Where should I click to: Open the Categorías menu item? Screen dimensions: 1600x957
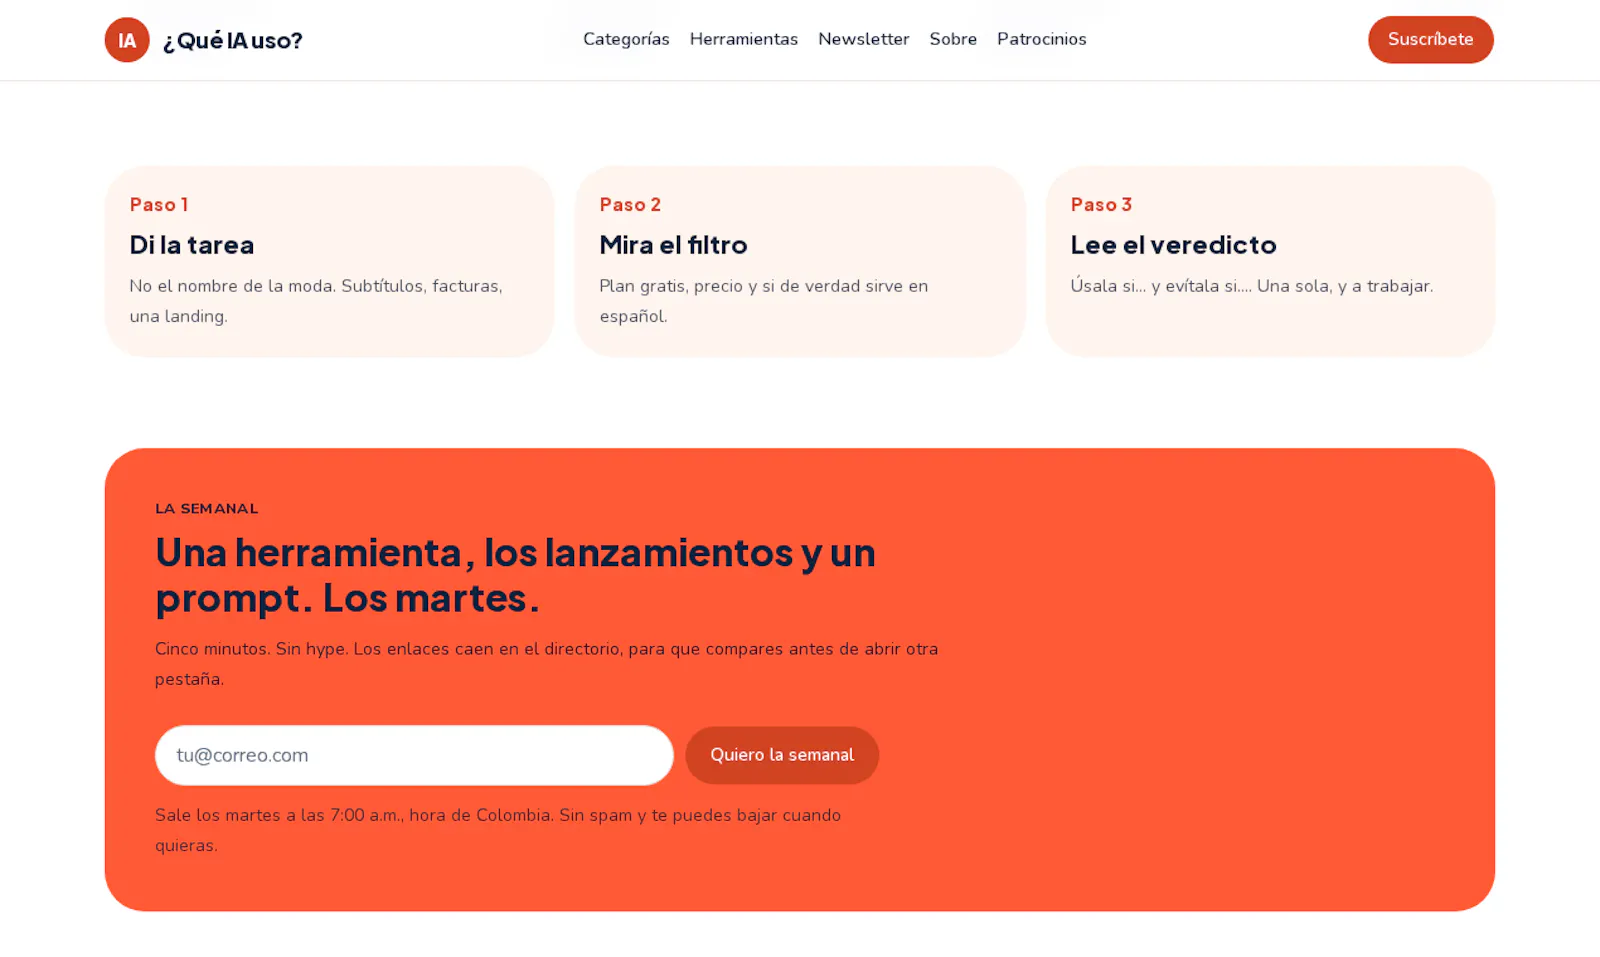coord(626,39)
